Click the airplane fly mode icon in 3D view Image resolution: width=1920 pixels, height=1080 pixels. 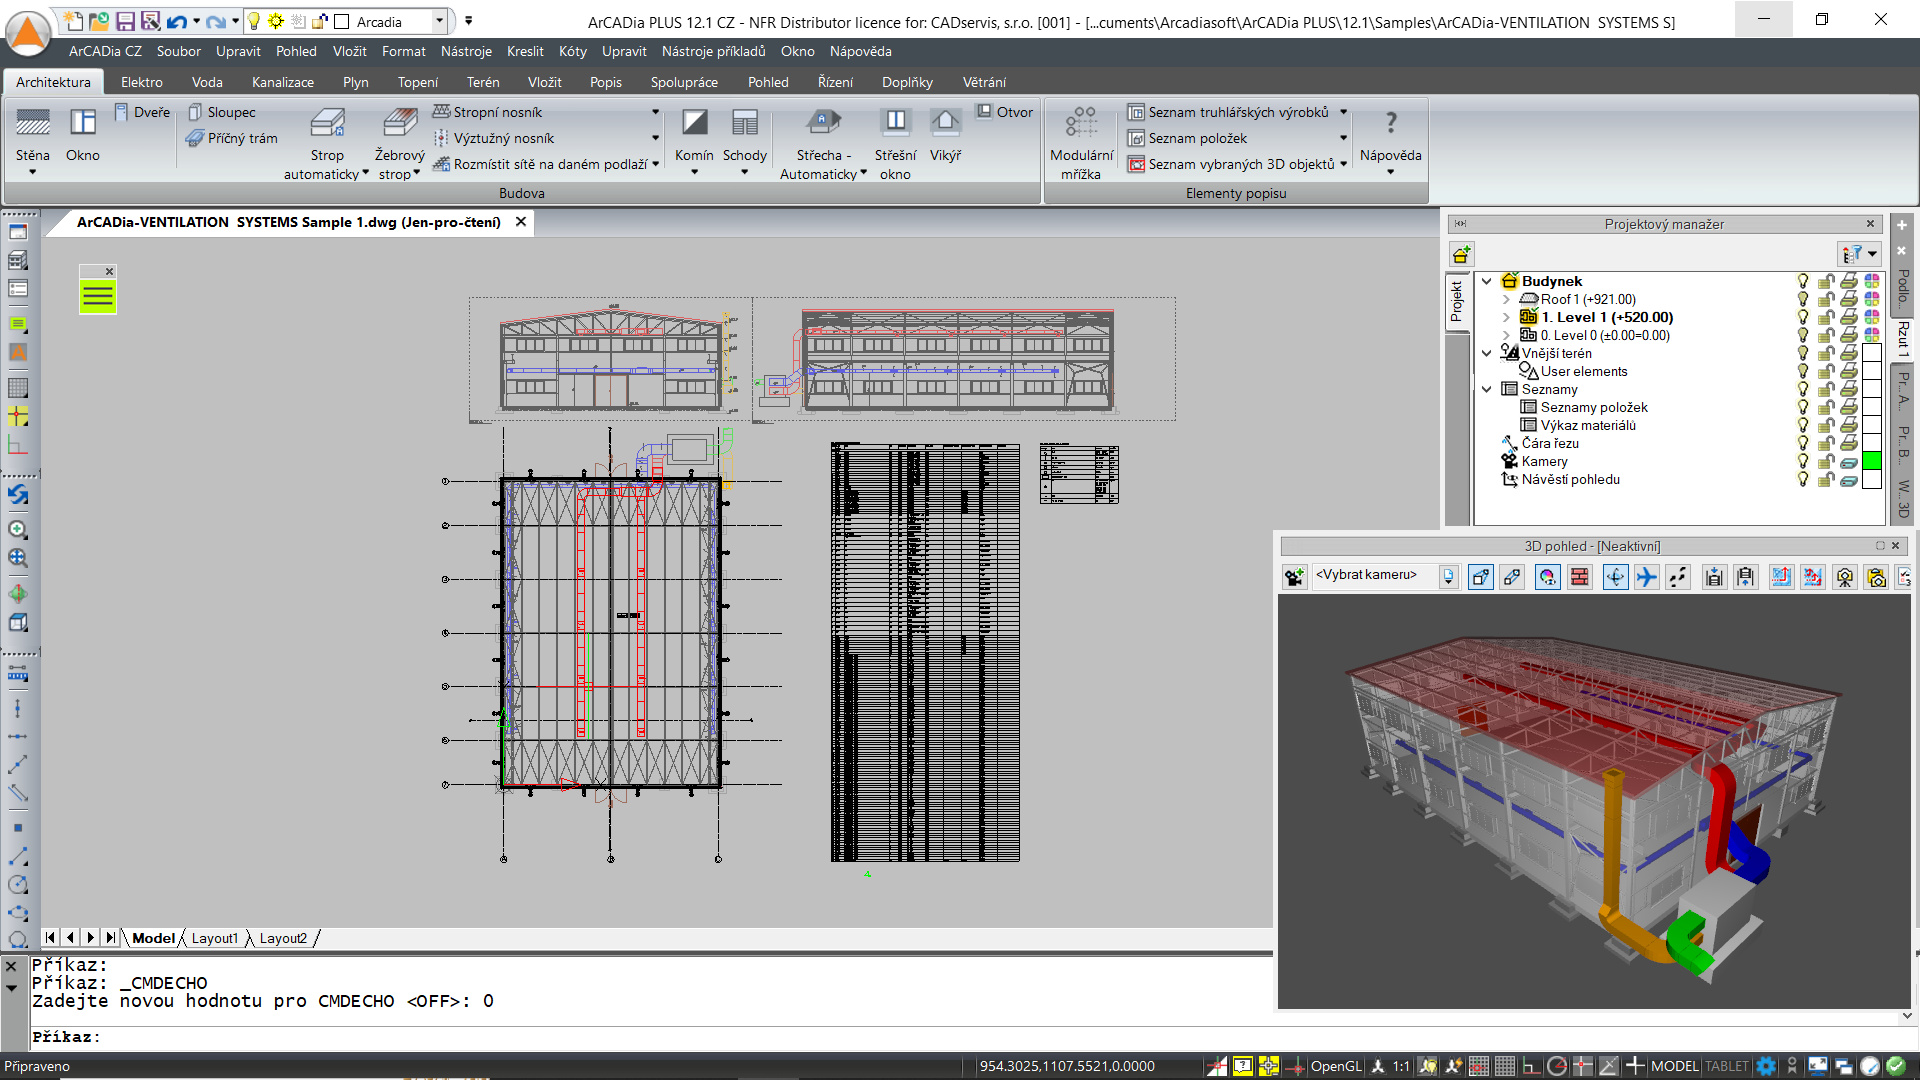pyautogui.click(x=1646, y=577)
